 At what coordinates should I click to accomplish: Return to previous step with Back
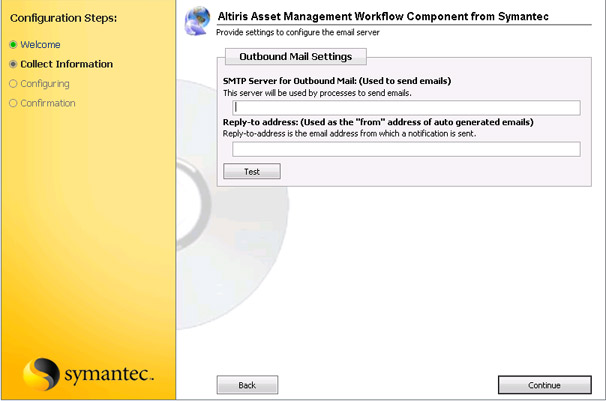(247, 385)
